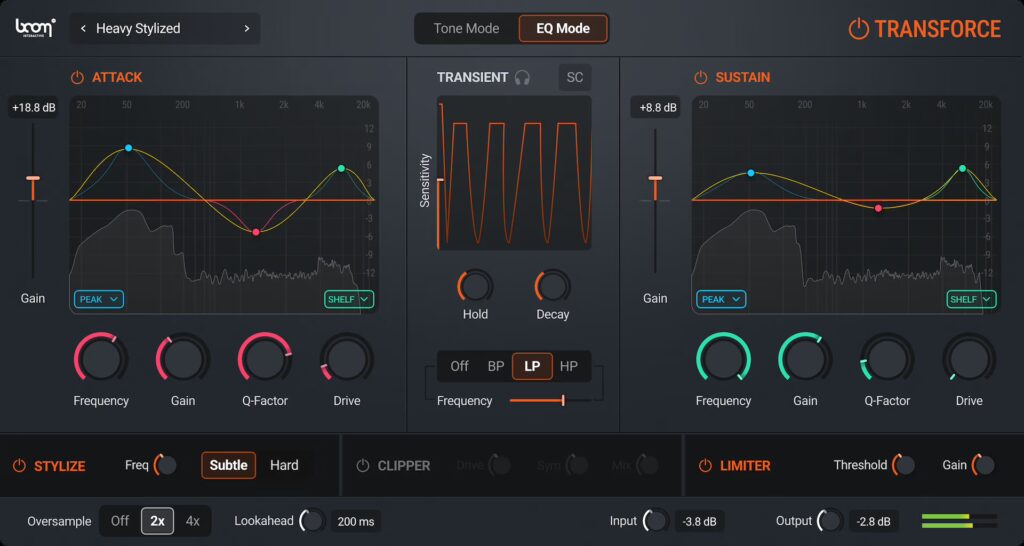Click the +18.8 dB Attack gain value
The image size is (1024, 546).
point(33,108)
